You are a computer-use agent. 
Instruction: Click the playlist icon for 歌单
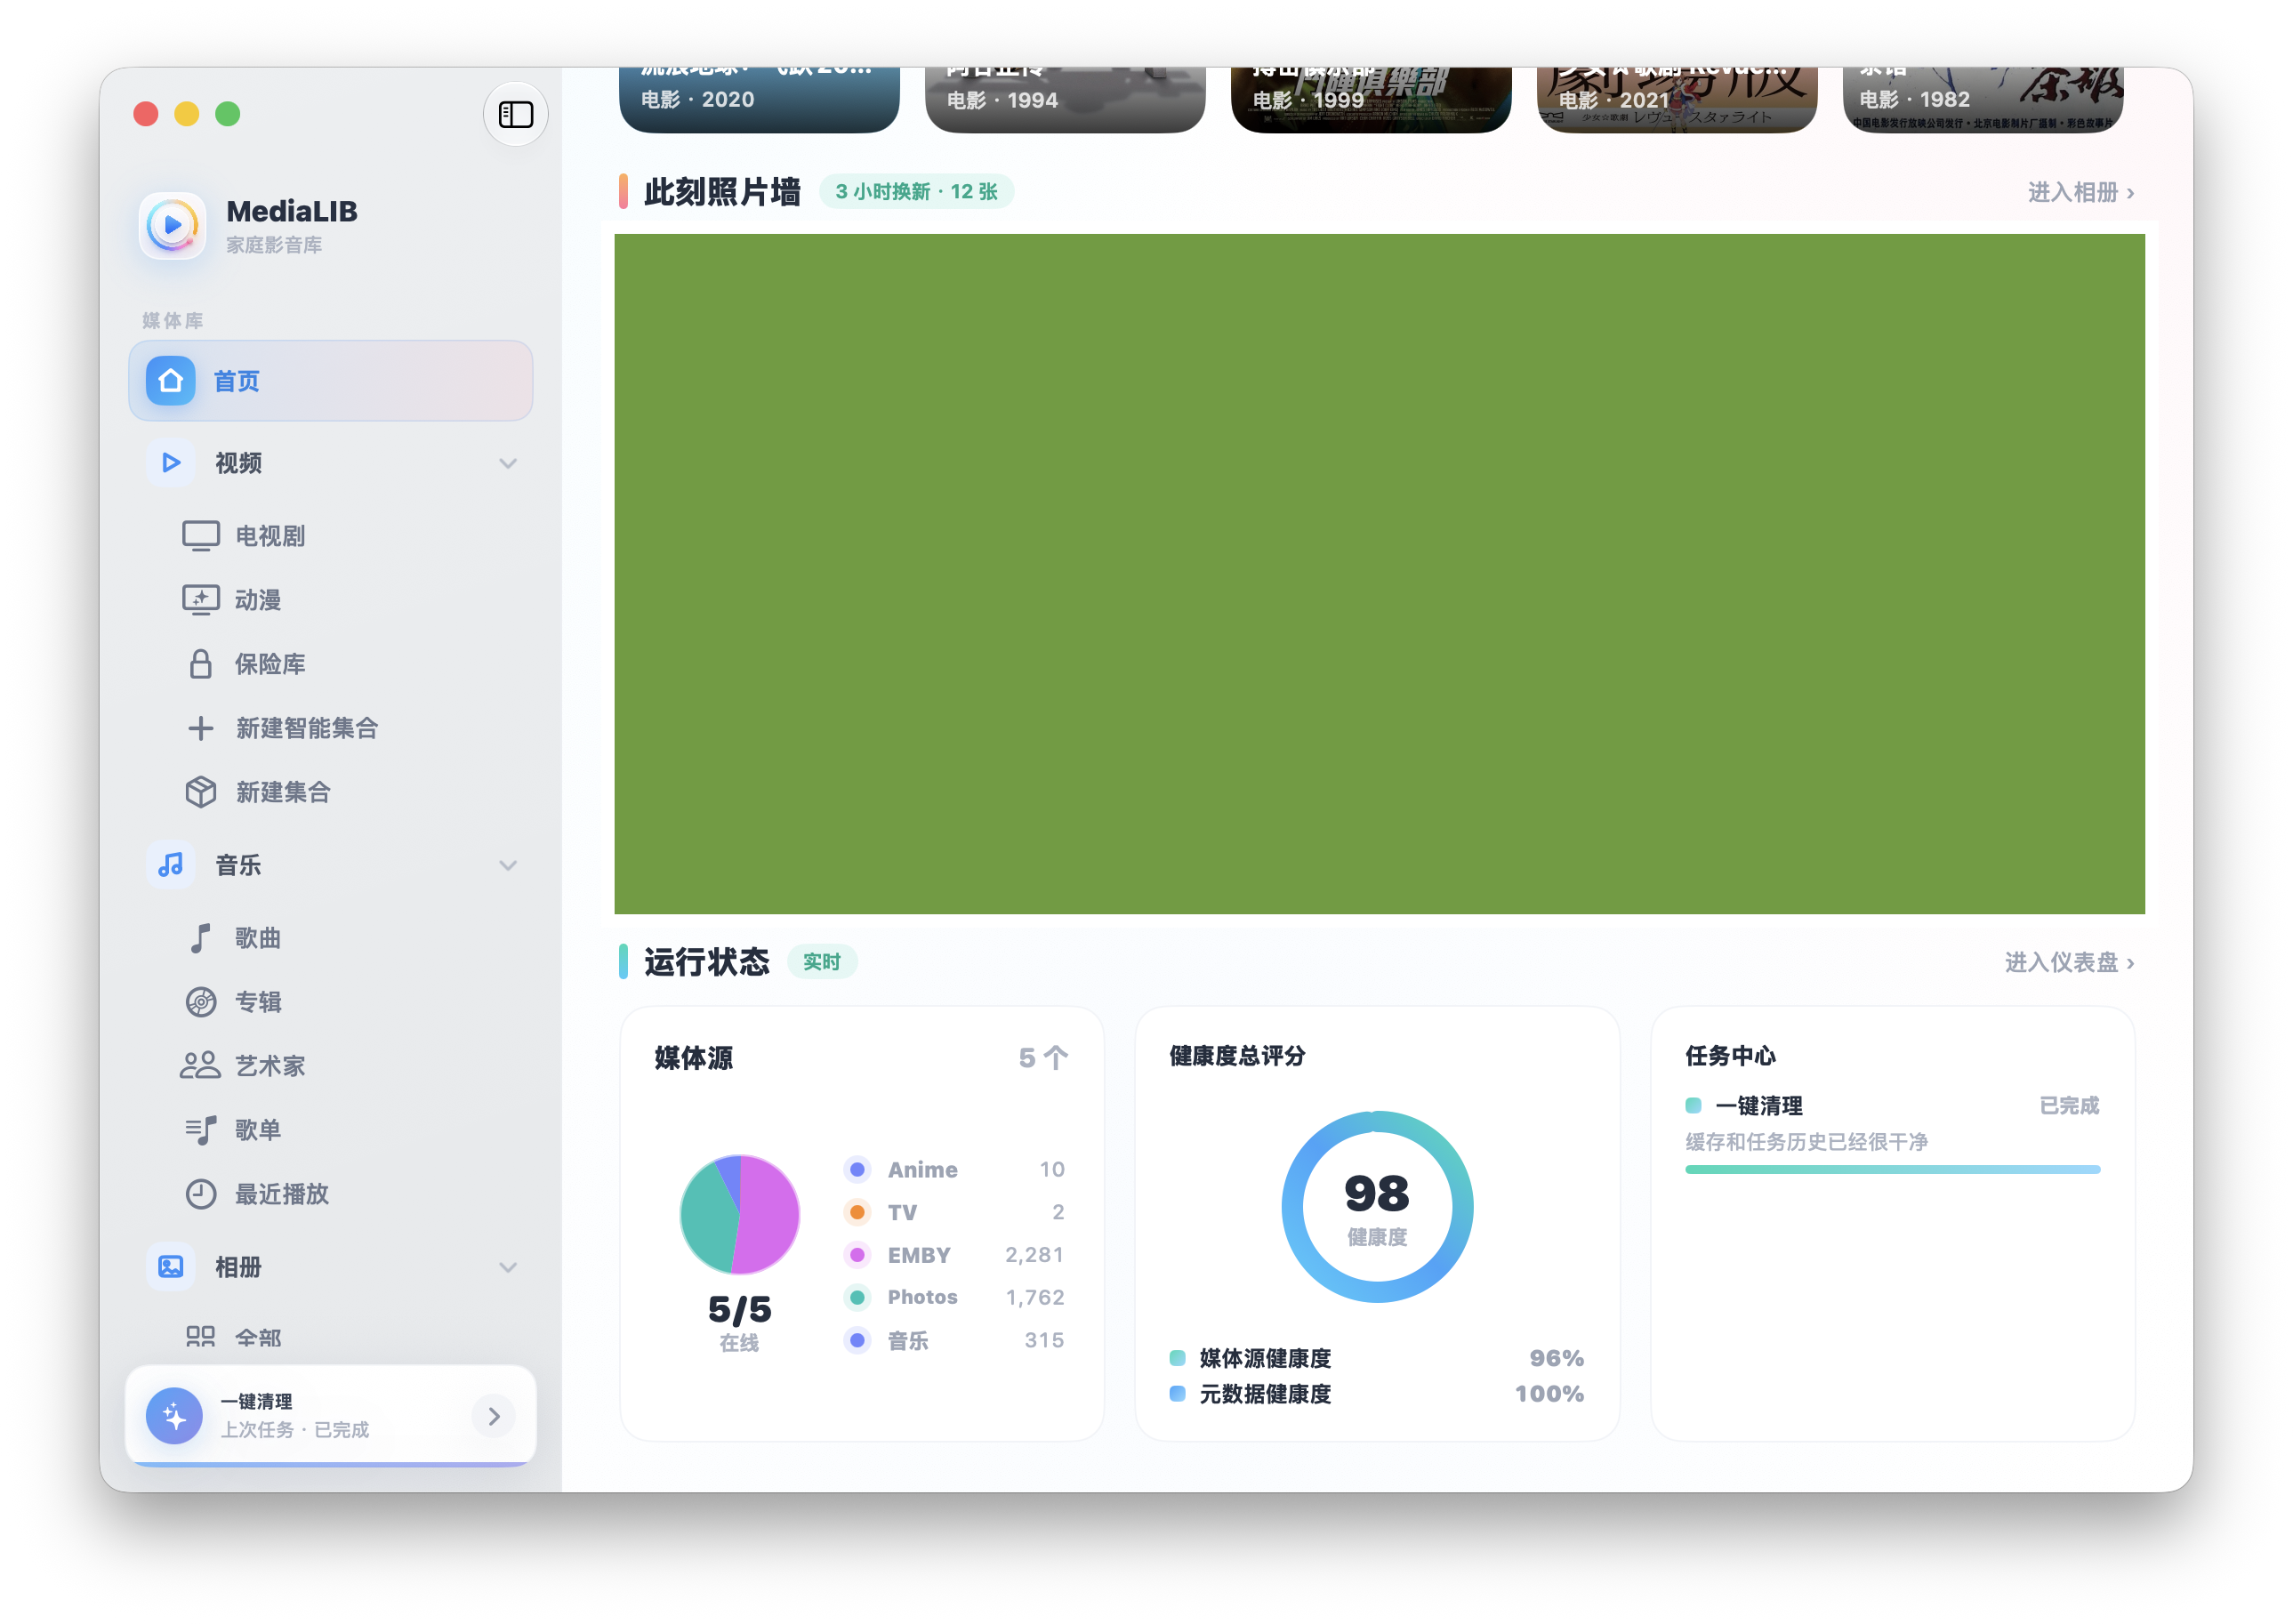click(200, 1130)
